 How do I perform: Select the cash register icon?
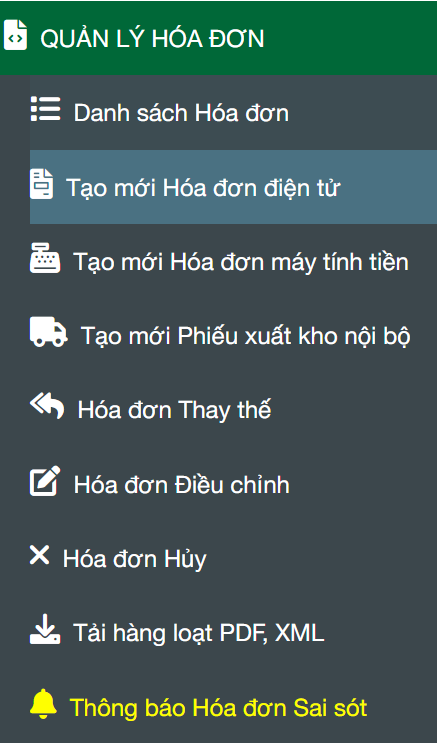point(46,258)
